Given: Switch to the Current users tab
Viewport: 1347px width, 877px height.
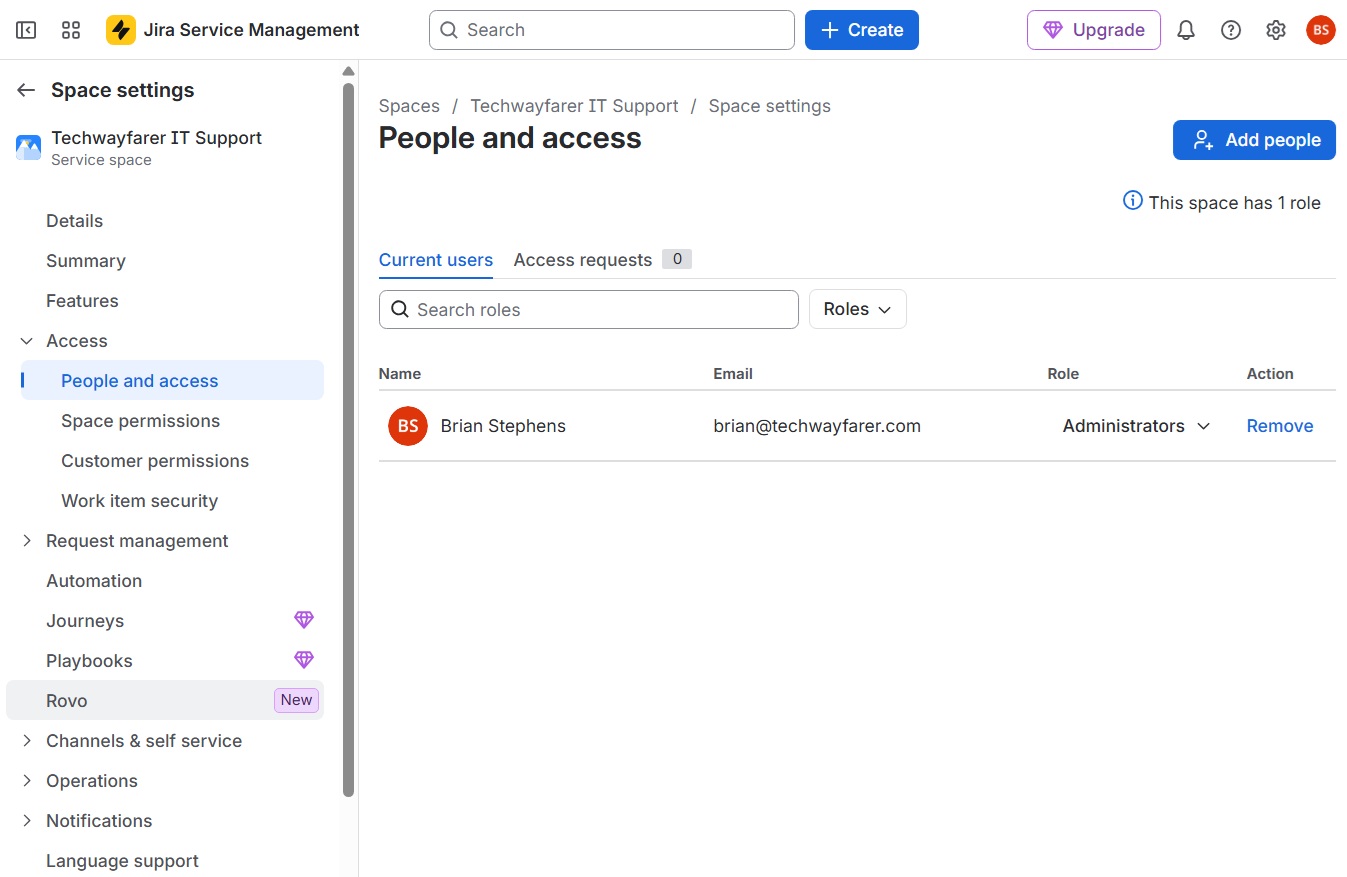Looking at the screenshot, I should [436, 260].
